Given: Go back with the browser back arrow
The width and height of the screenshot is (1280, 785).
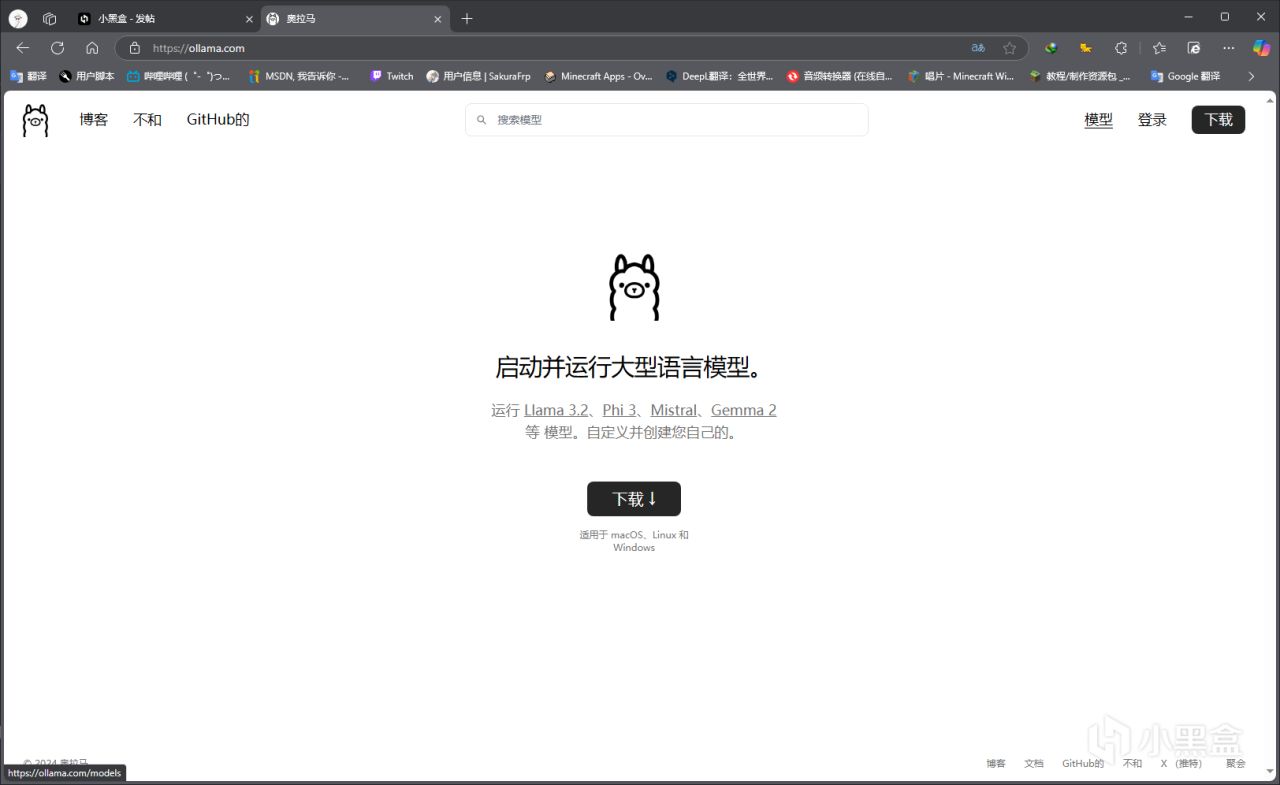Looking at the screenshot, I should (23, 48).
